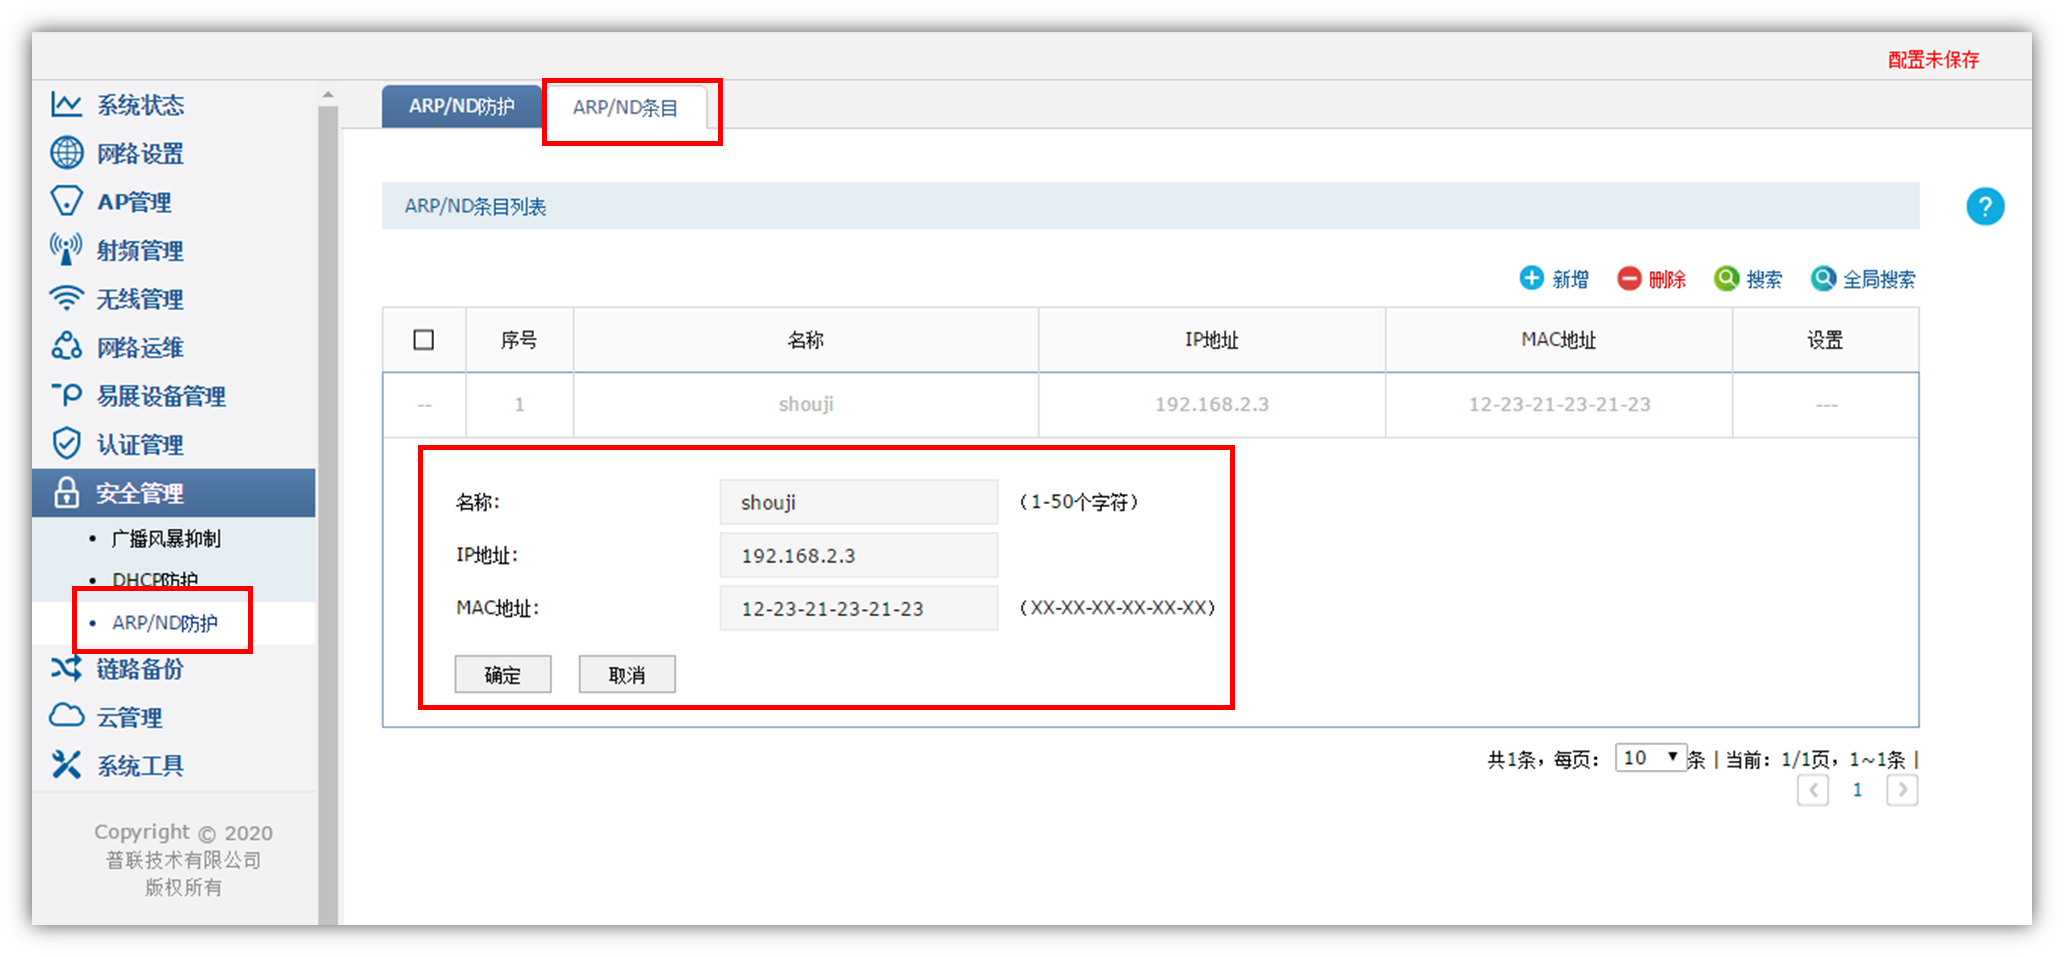Select DHCP防护 submenu item
Image resolution: width=2064 pixels, height=957 pixels.
[x=155, y=580]
